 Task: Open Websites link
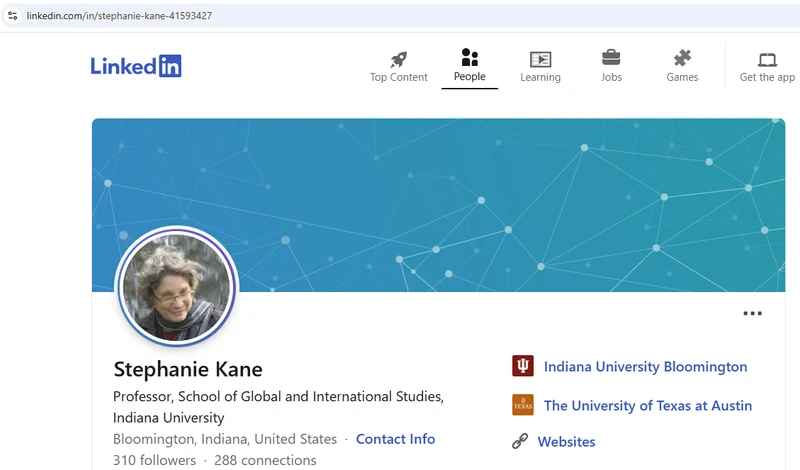tap(566, 441)
